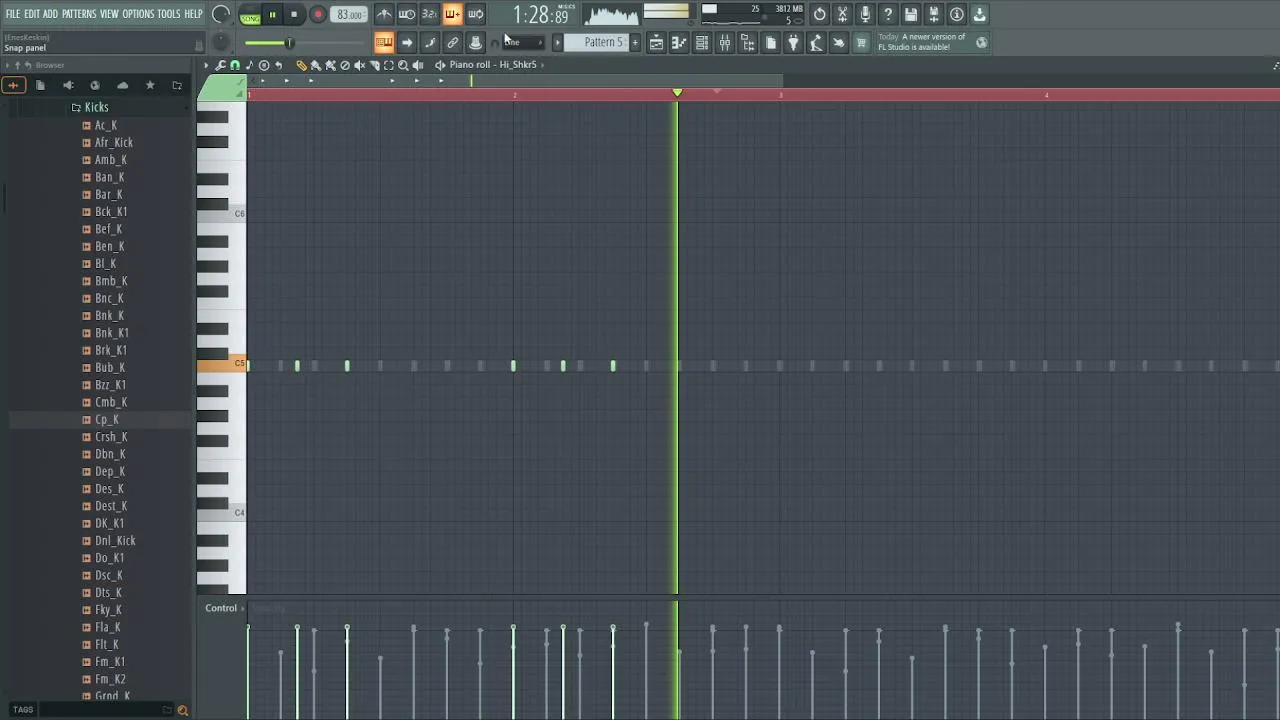Screen dimensions: 1280x720
Task: Select the Paint brush tool in piano roll
Action: 316,65
